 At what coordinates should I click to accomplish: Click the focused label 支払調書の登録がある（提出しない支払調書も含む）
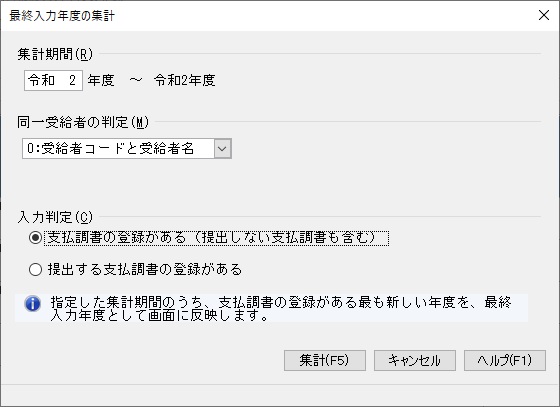pyautogui.click(x=216, y=238)
